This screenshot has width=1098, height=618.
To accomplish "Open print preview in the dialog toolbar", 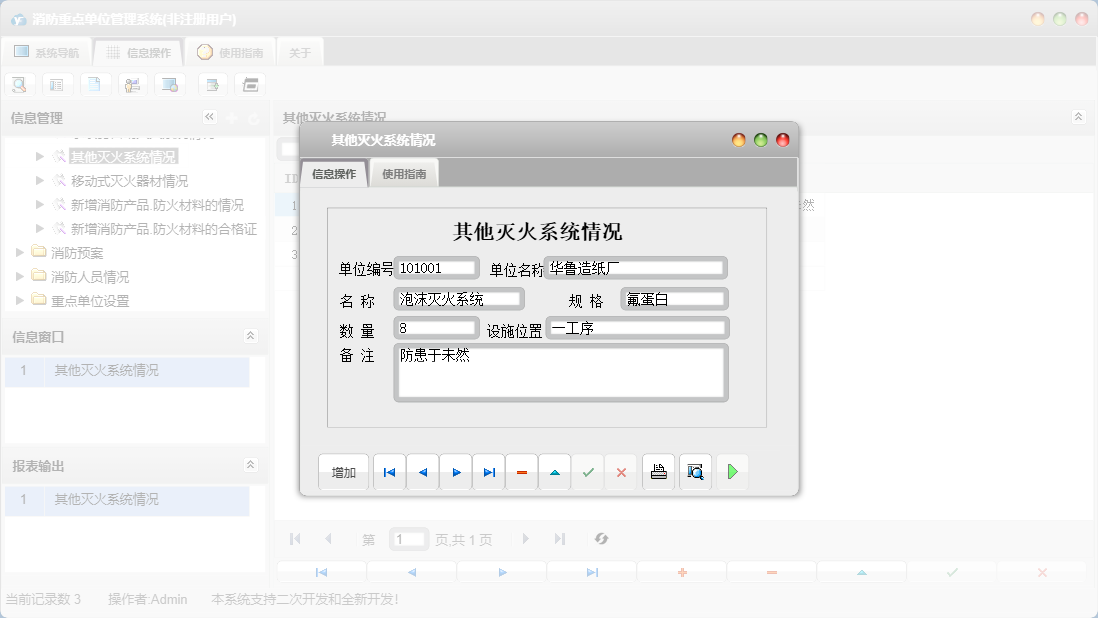I will coord(695,471).
